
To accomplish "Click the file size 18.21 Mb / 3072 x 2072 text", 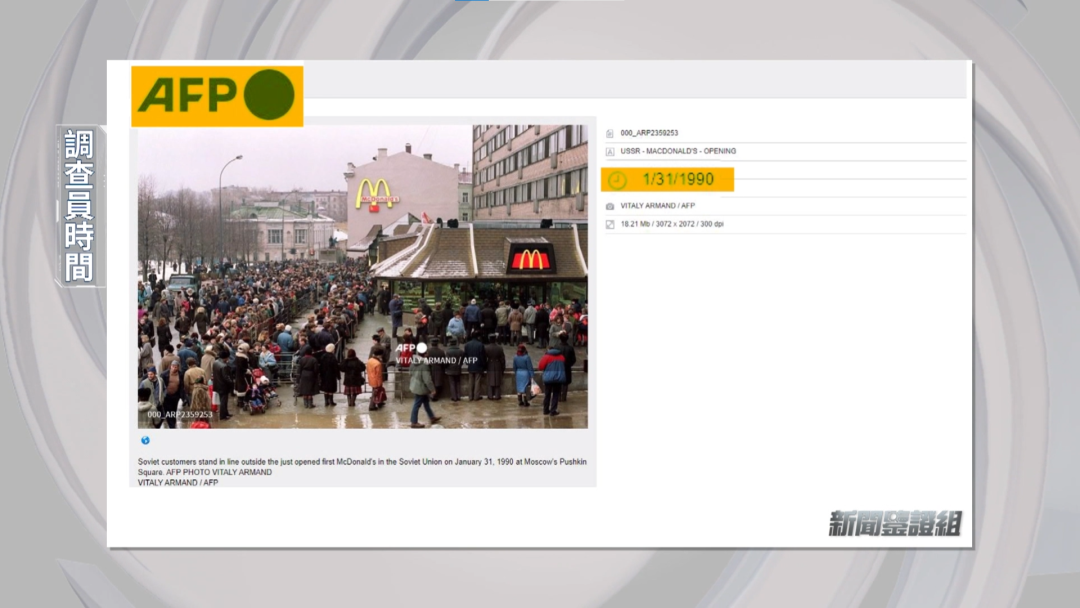I will click(x=672, y=224).
